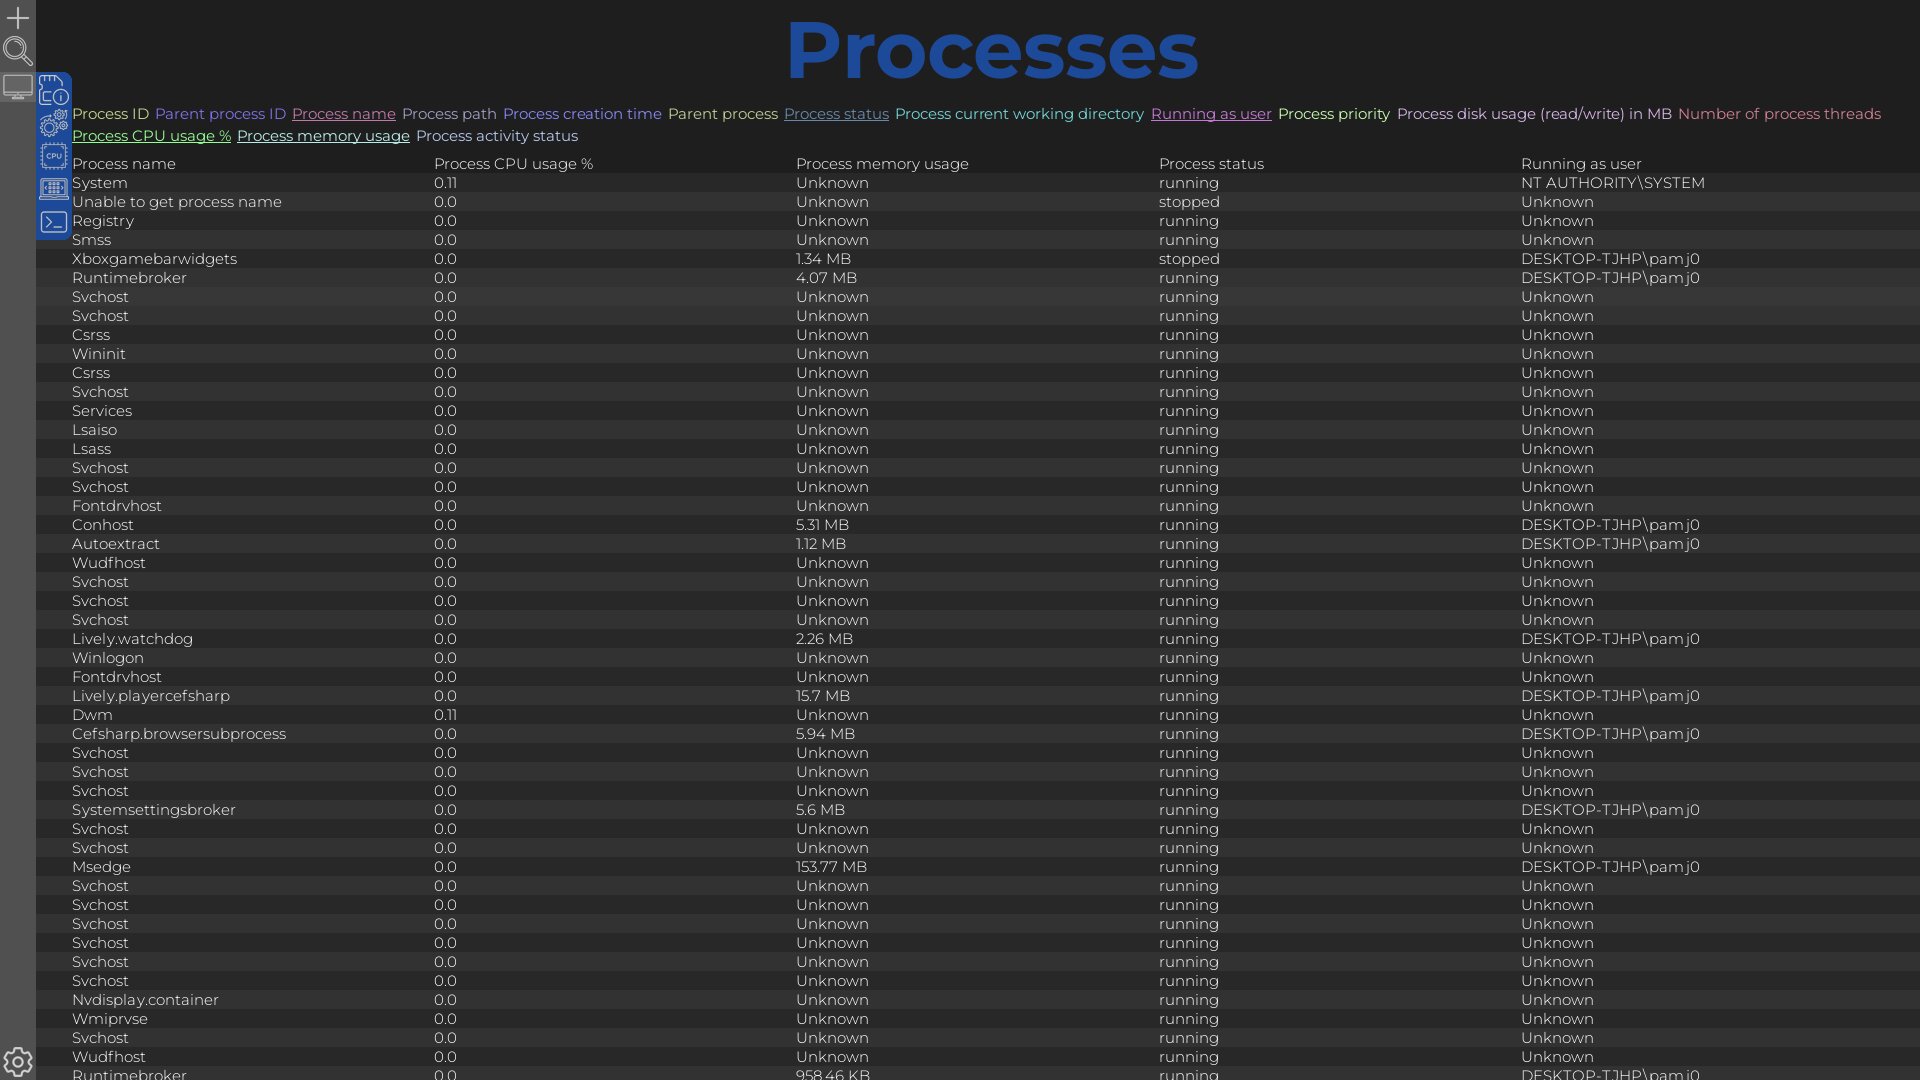Enable the Parent process ID column
The height and width of the screenshot is (1080, 1920).
tap(220, 114)
